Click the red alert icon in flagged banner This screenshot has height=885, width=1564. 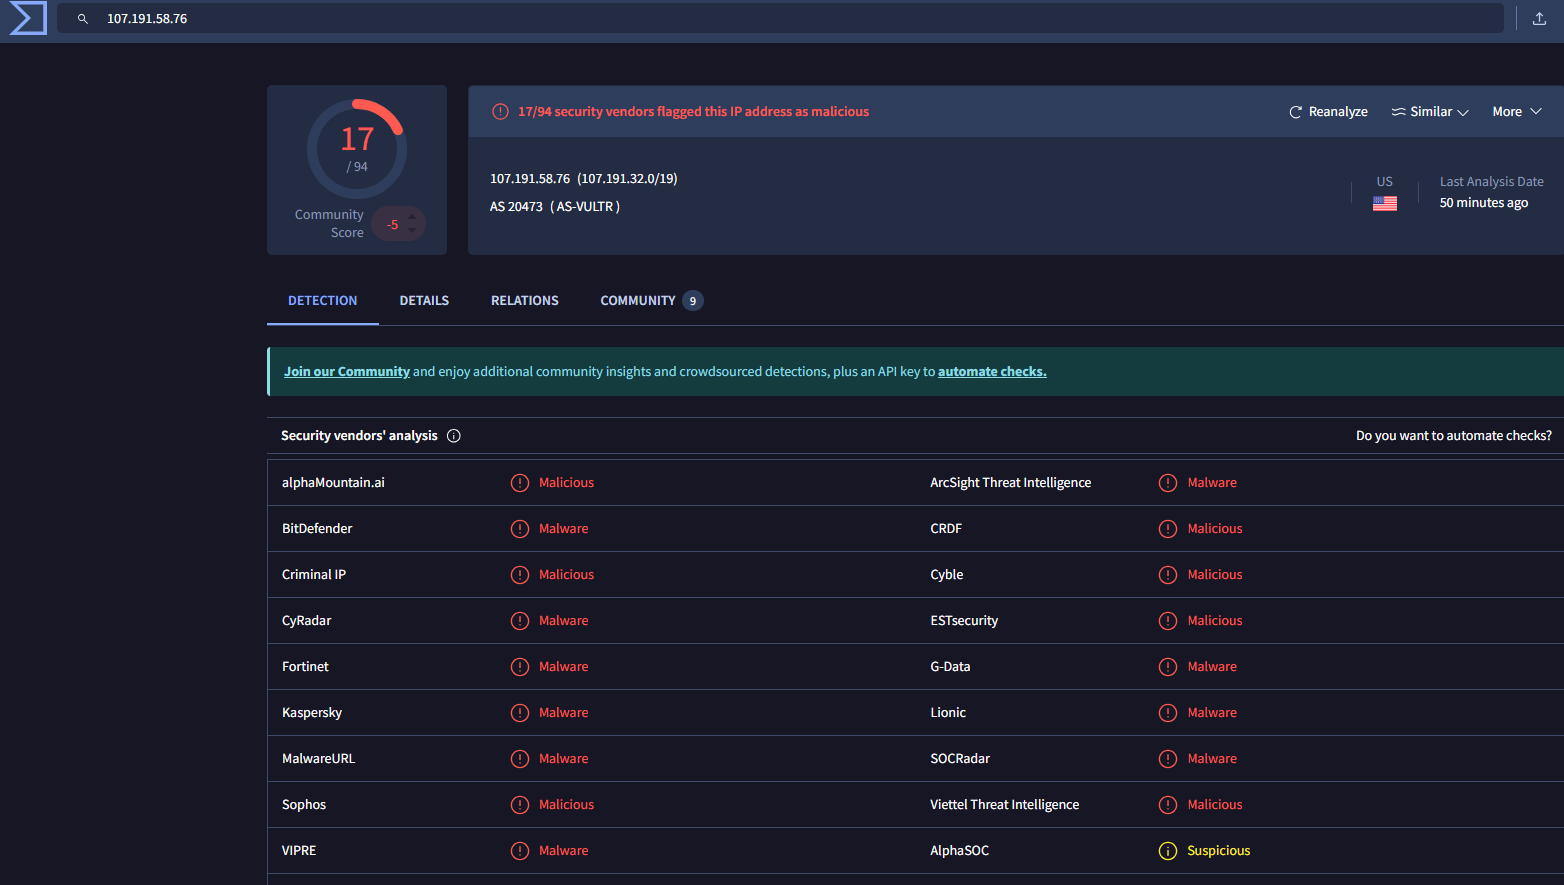(500, 111)
